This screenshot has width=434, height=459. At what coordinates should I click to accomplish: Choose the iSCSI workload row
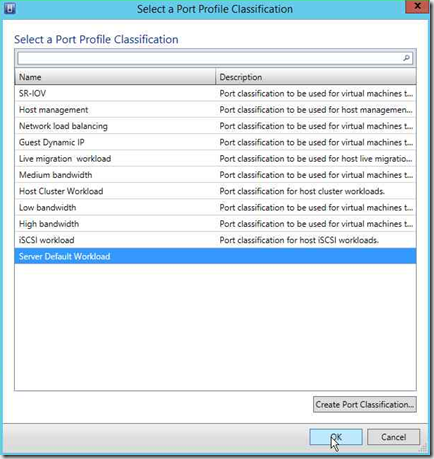[215, 240]
